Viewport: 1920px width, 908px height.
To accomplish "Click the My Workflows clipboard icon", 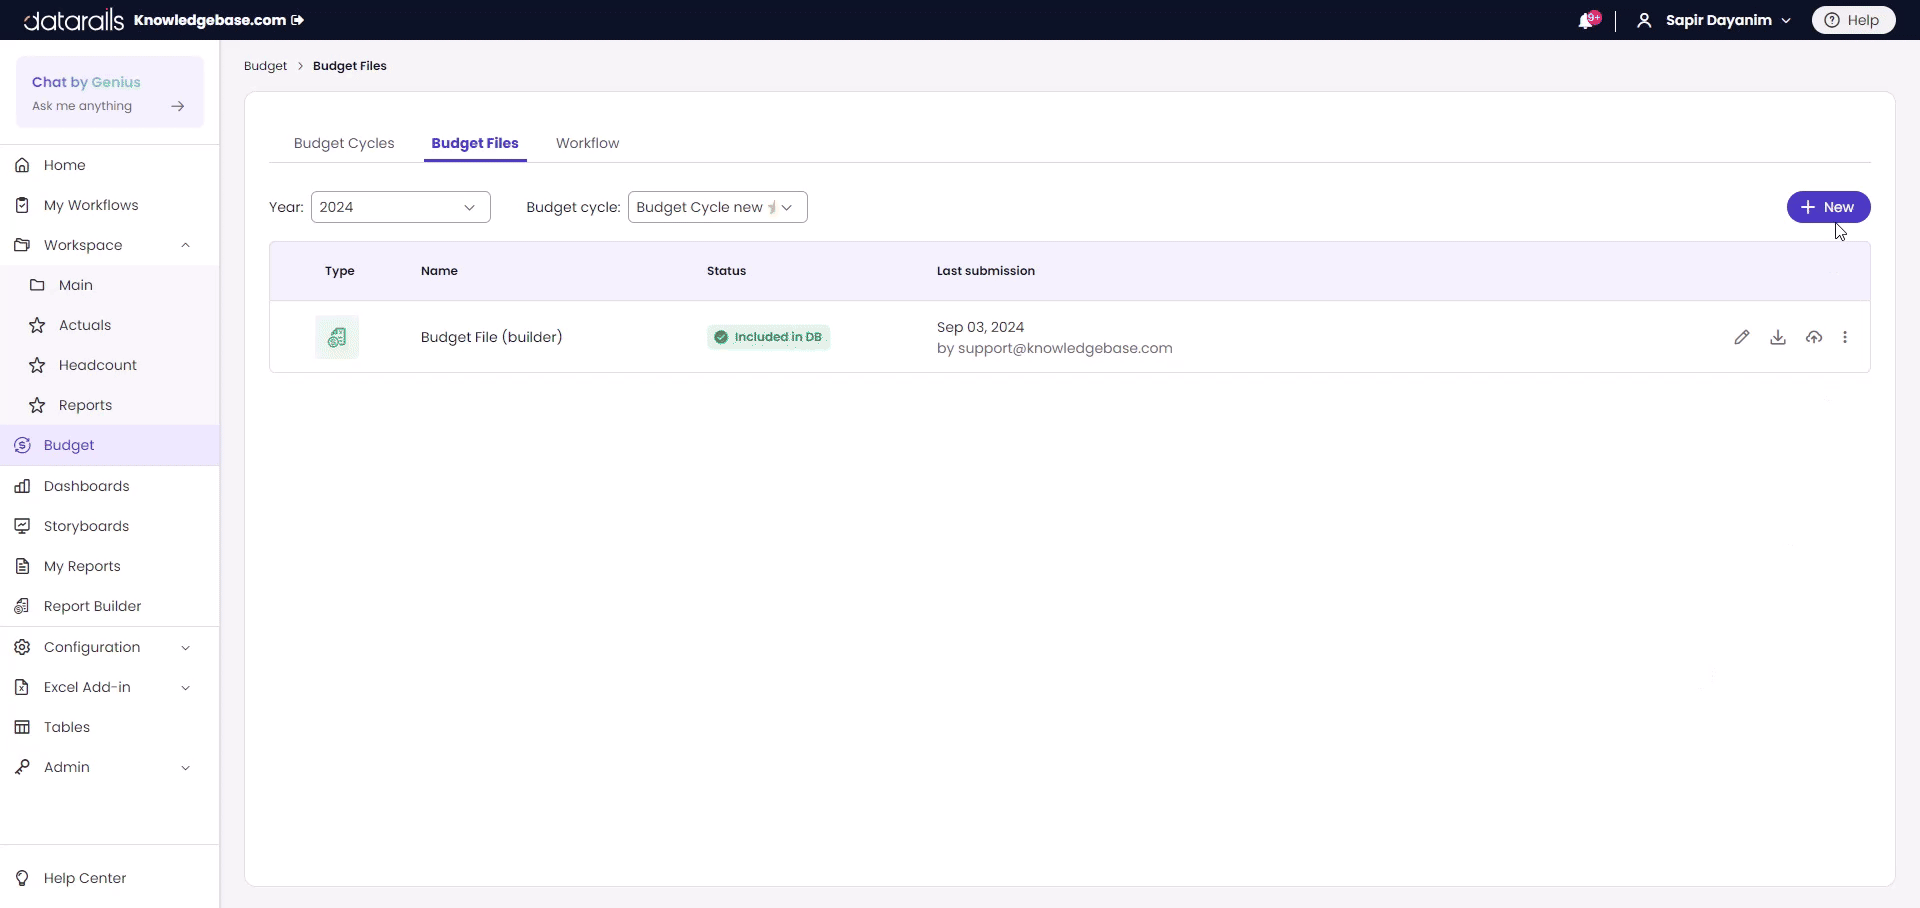I will 22,205.
